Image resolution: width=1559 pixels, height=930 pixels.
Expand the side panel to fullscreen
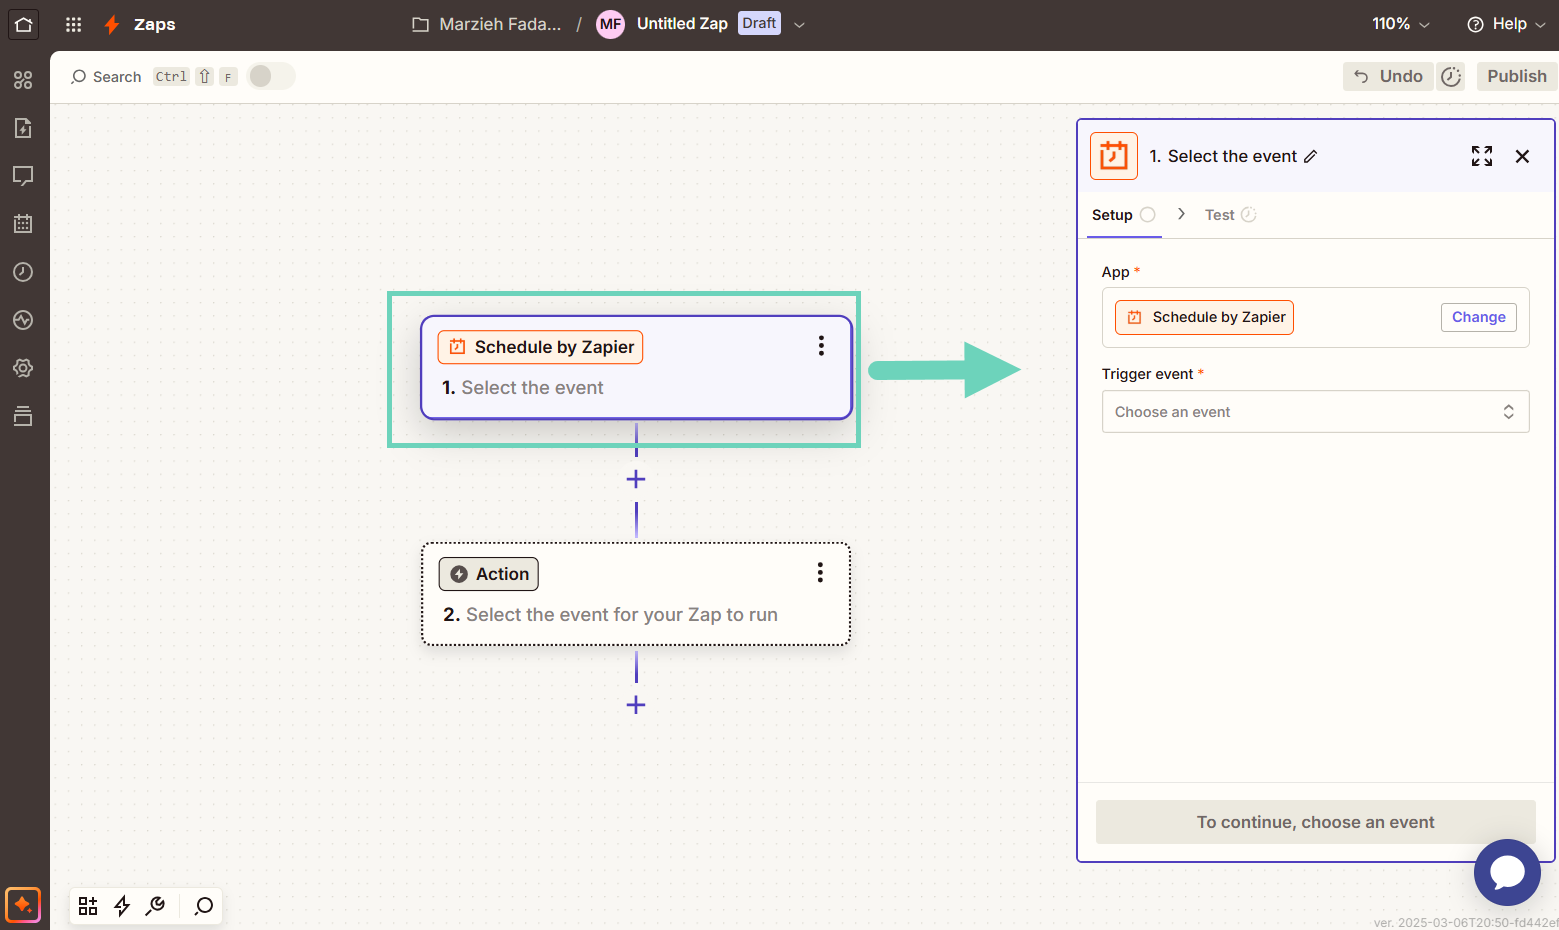point(1482,156)
